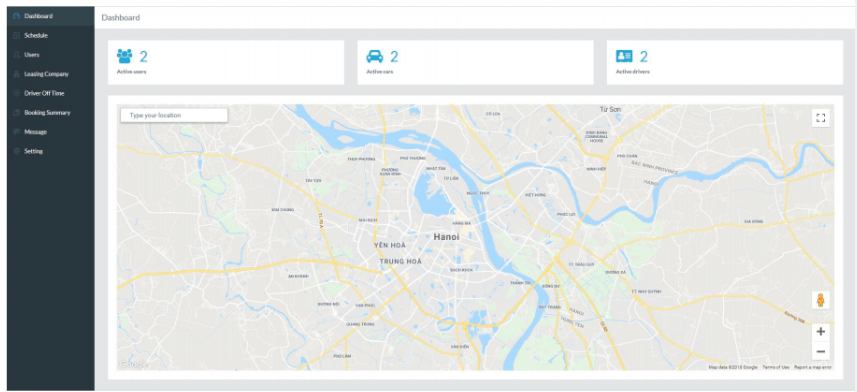Open the Terms of Use link
Viewport: 857px width, 392px height.
point(776,367)
